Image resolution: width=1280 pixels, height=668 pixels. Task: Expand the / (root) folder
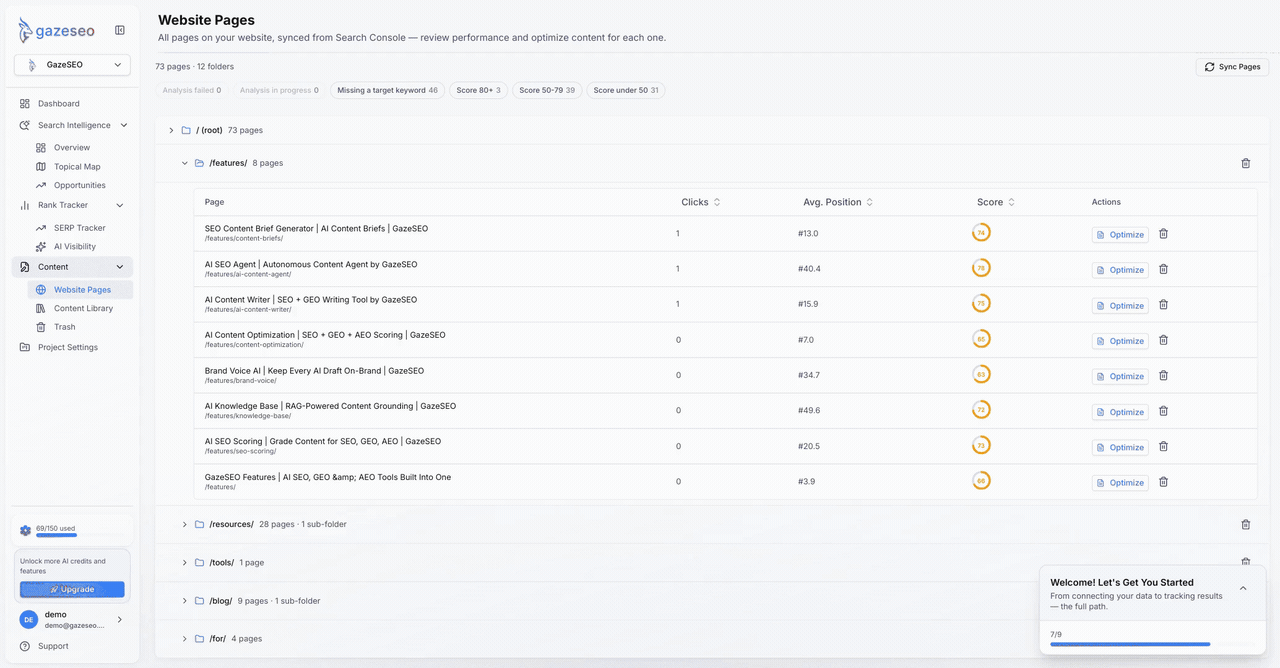pyautogui.click(x=172, y=131)
